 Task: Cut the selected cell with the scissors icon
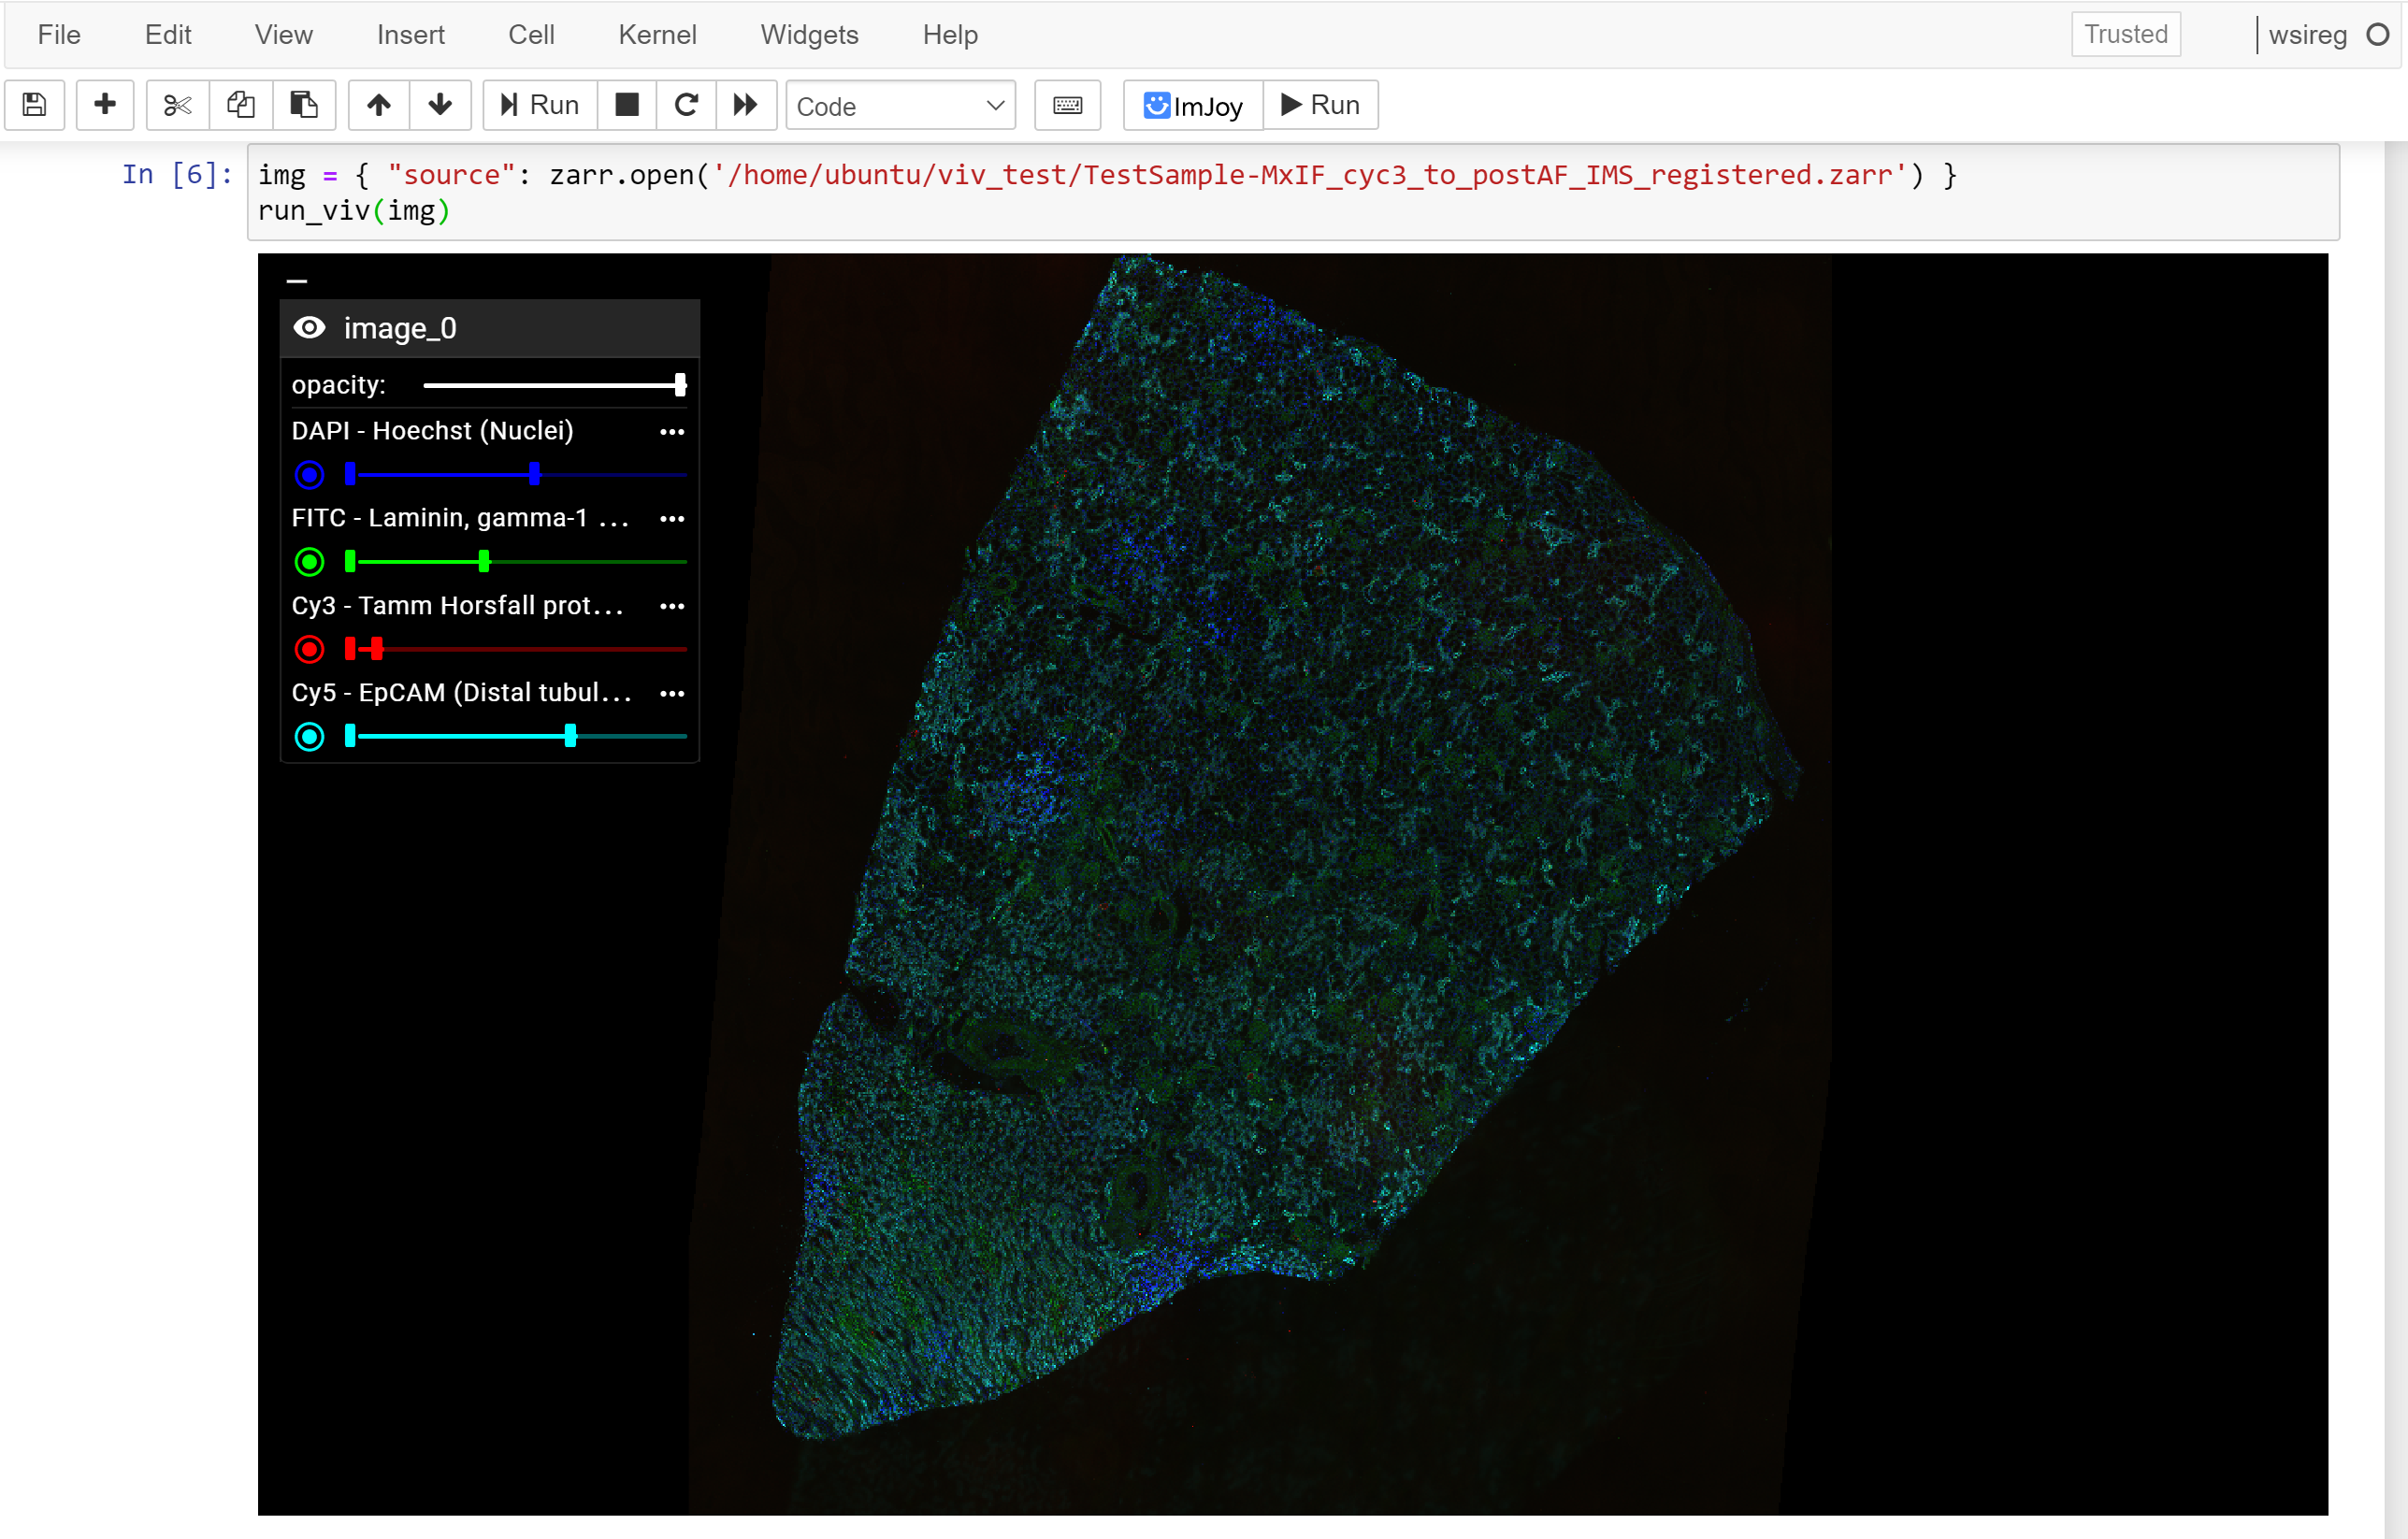(177, 105)
